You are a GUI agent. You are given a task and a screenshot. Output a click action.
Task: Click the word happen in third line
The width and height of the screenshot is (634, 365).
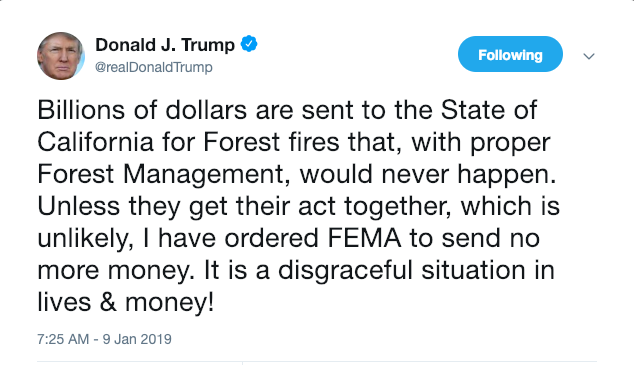tap(503, 175)
